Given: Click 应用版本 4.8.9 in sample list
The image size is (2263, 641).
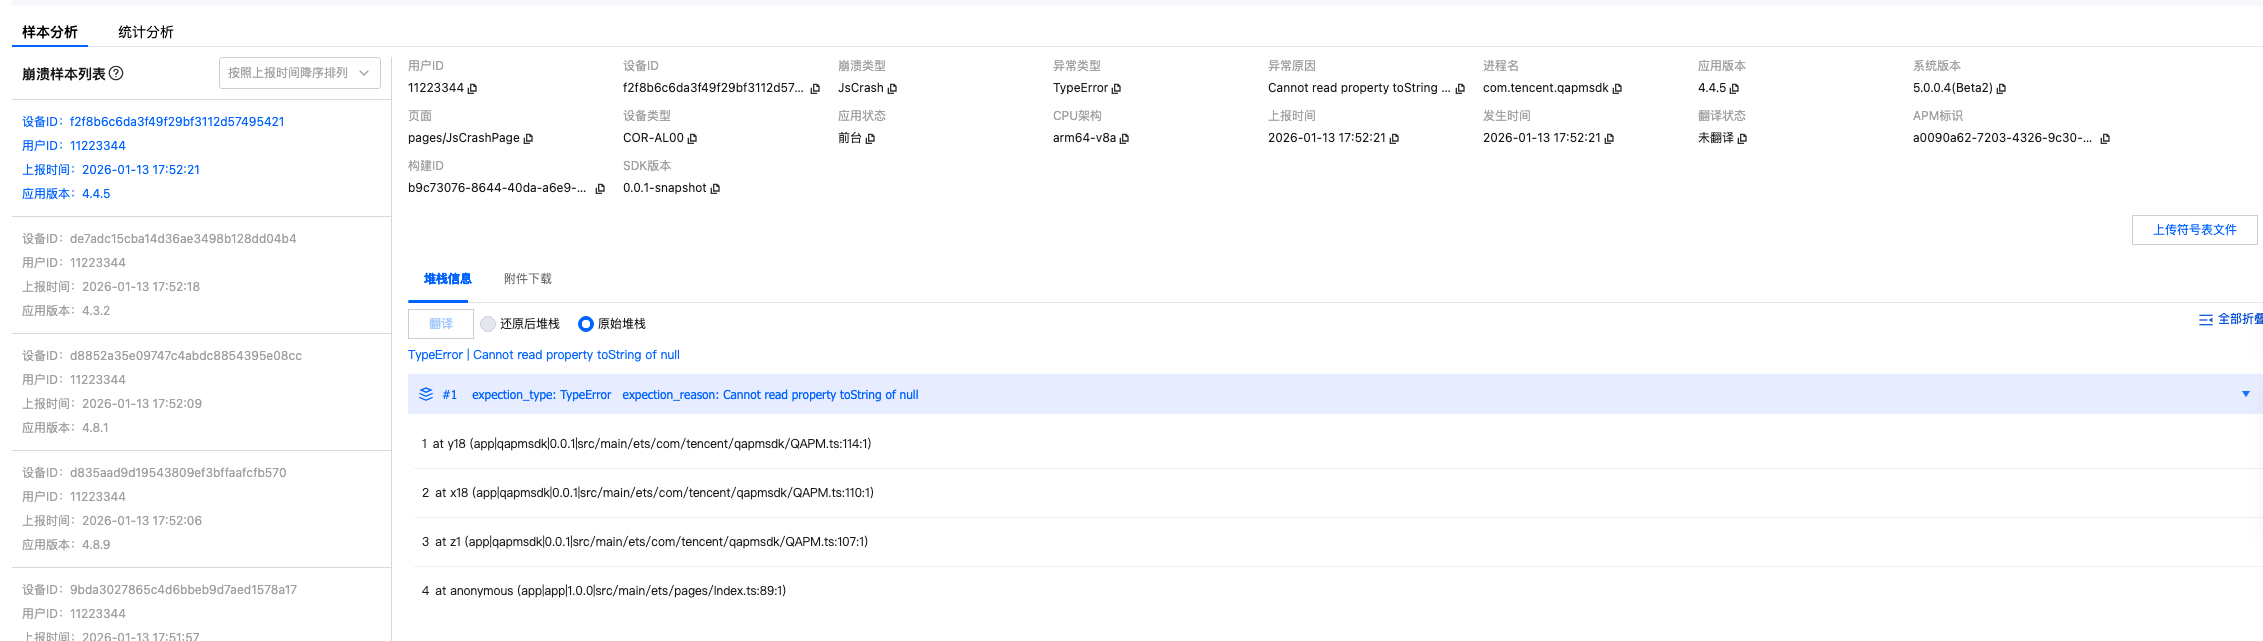Looking at the screenshot, I should click(66, 545).
